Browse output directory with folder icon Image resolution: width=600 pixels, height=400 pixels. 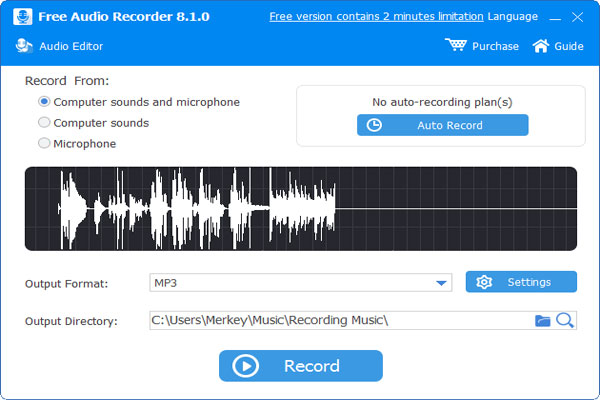543,321
